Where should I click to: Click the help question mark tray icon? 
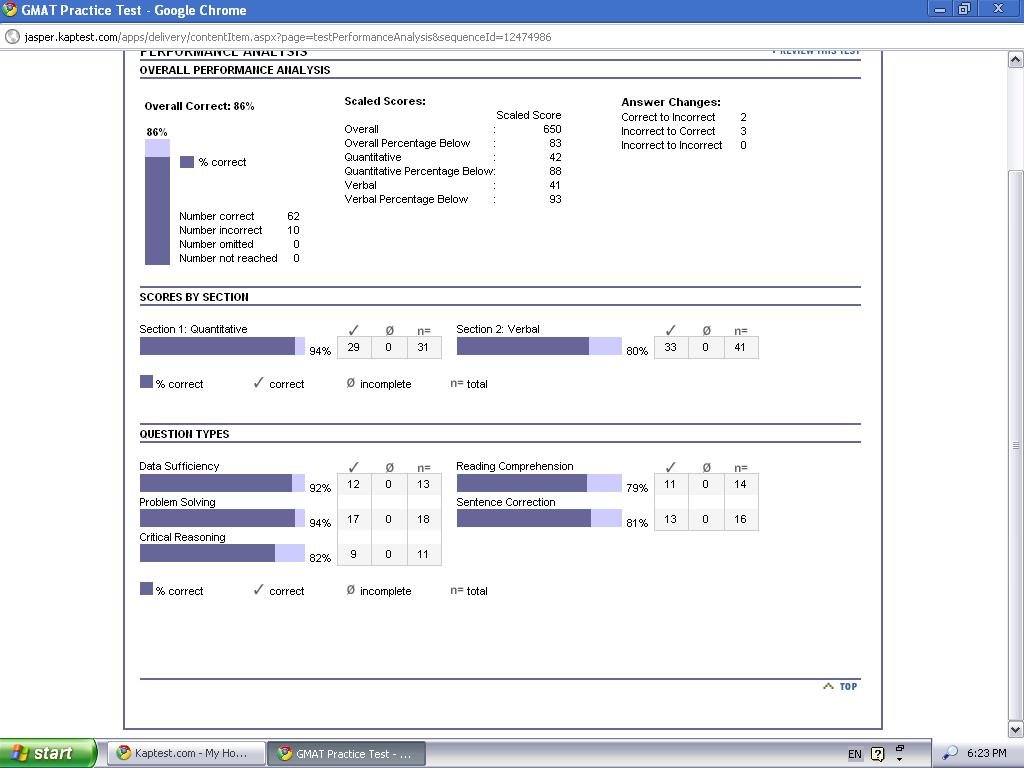[878, 754]
